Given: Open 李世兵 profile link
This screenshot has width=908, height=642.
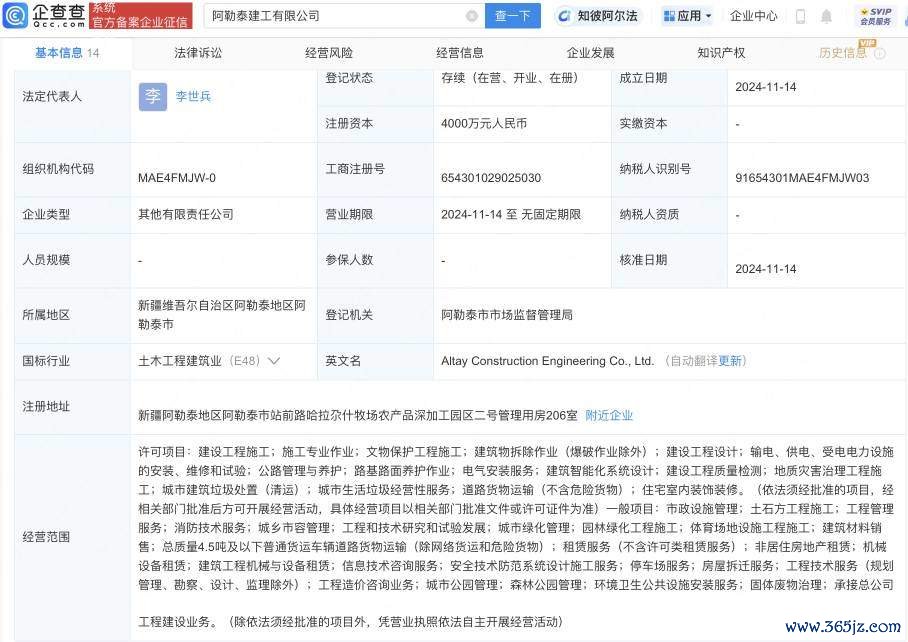Looking at the screenshot, I should click(193, 97).
